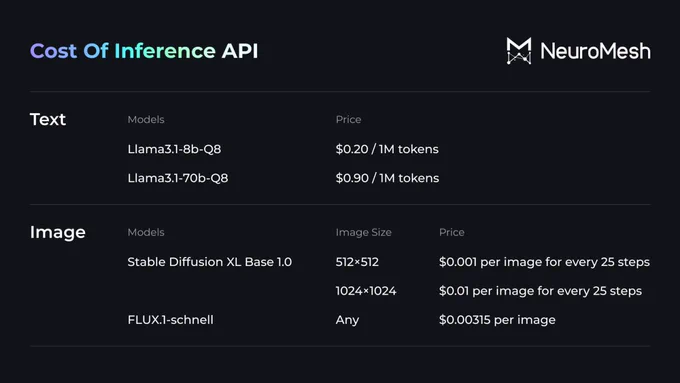Click the Image Size column header
The height and width of the screenshot is (383, 680).
363,232
